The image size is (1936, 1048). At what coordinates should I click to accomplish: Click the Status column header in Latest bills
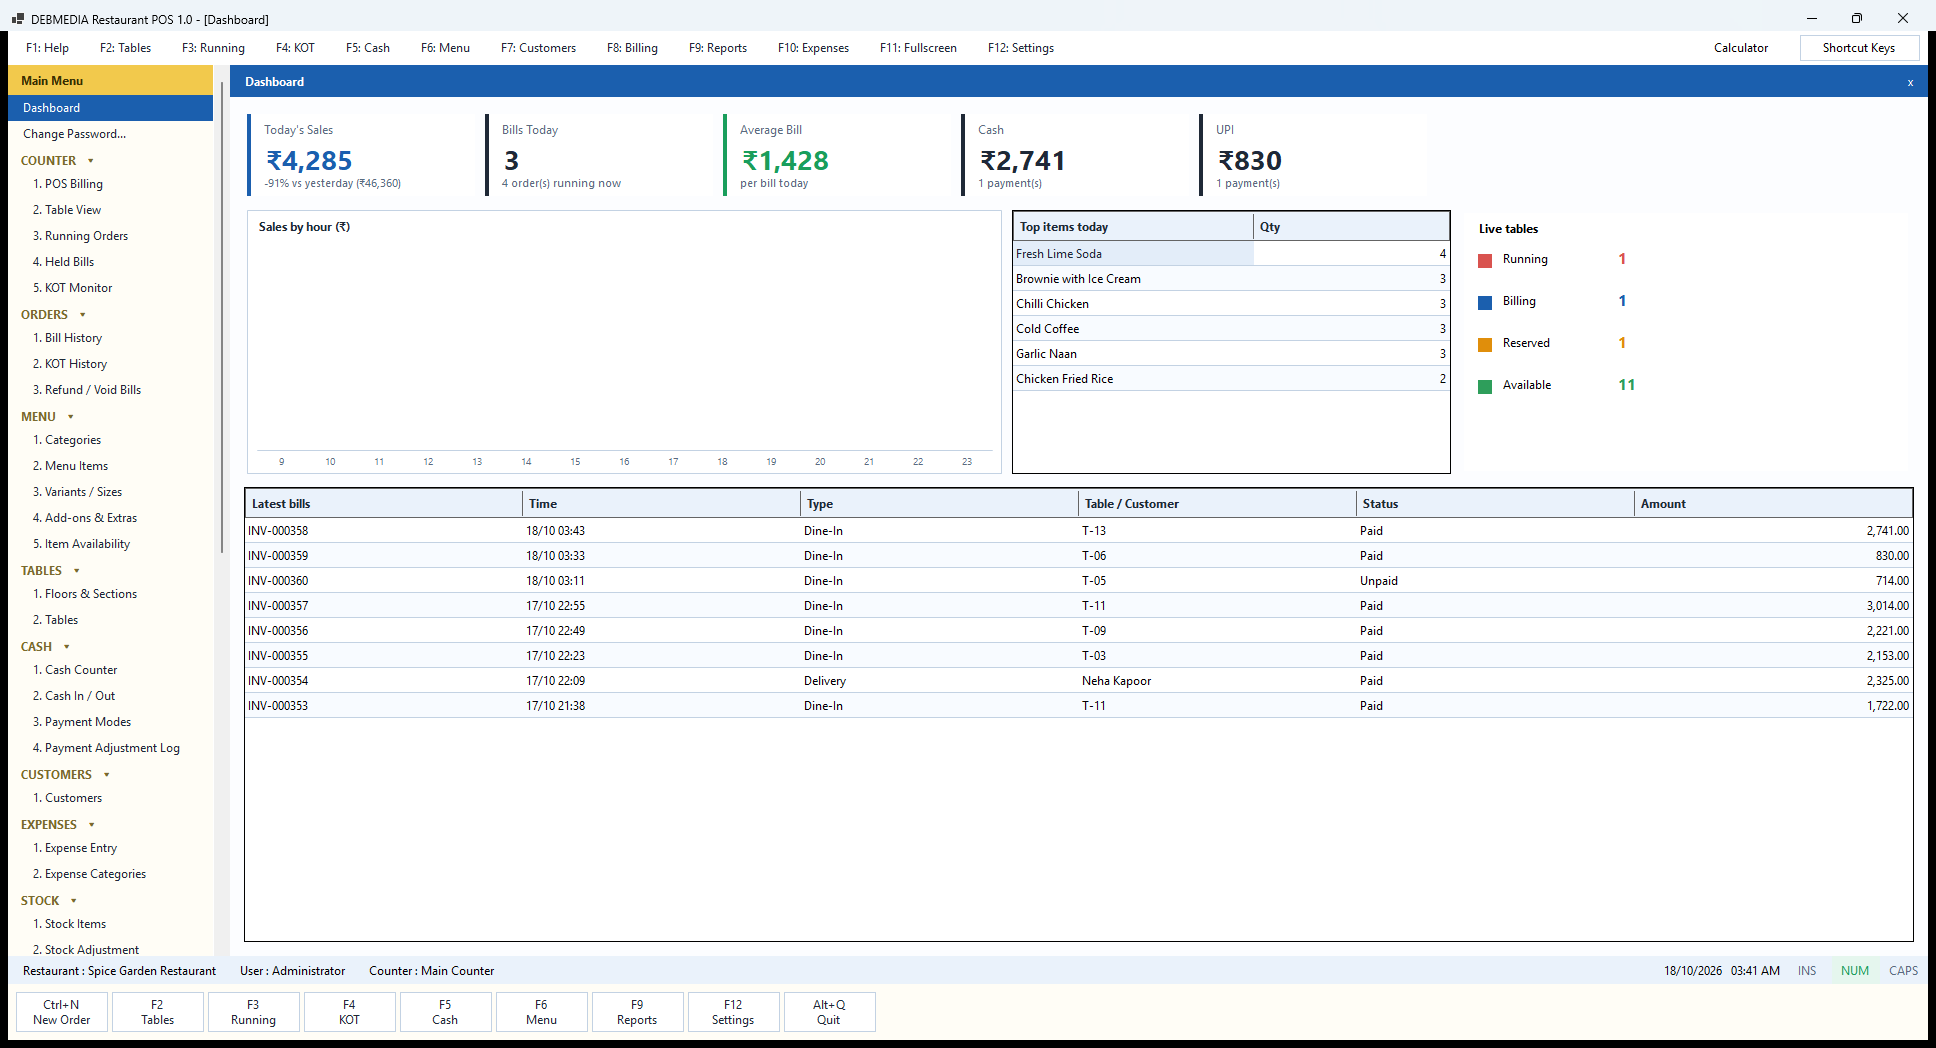[x=1495, y=504]
